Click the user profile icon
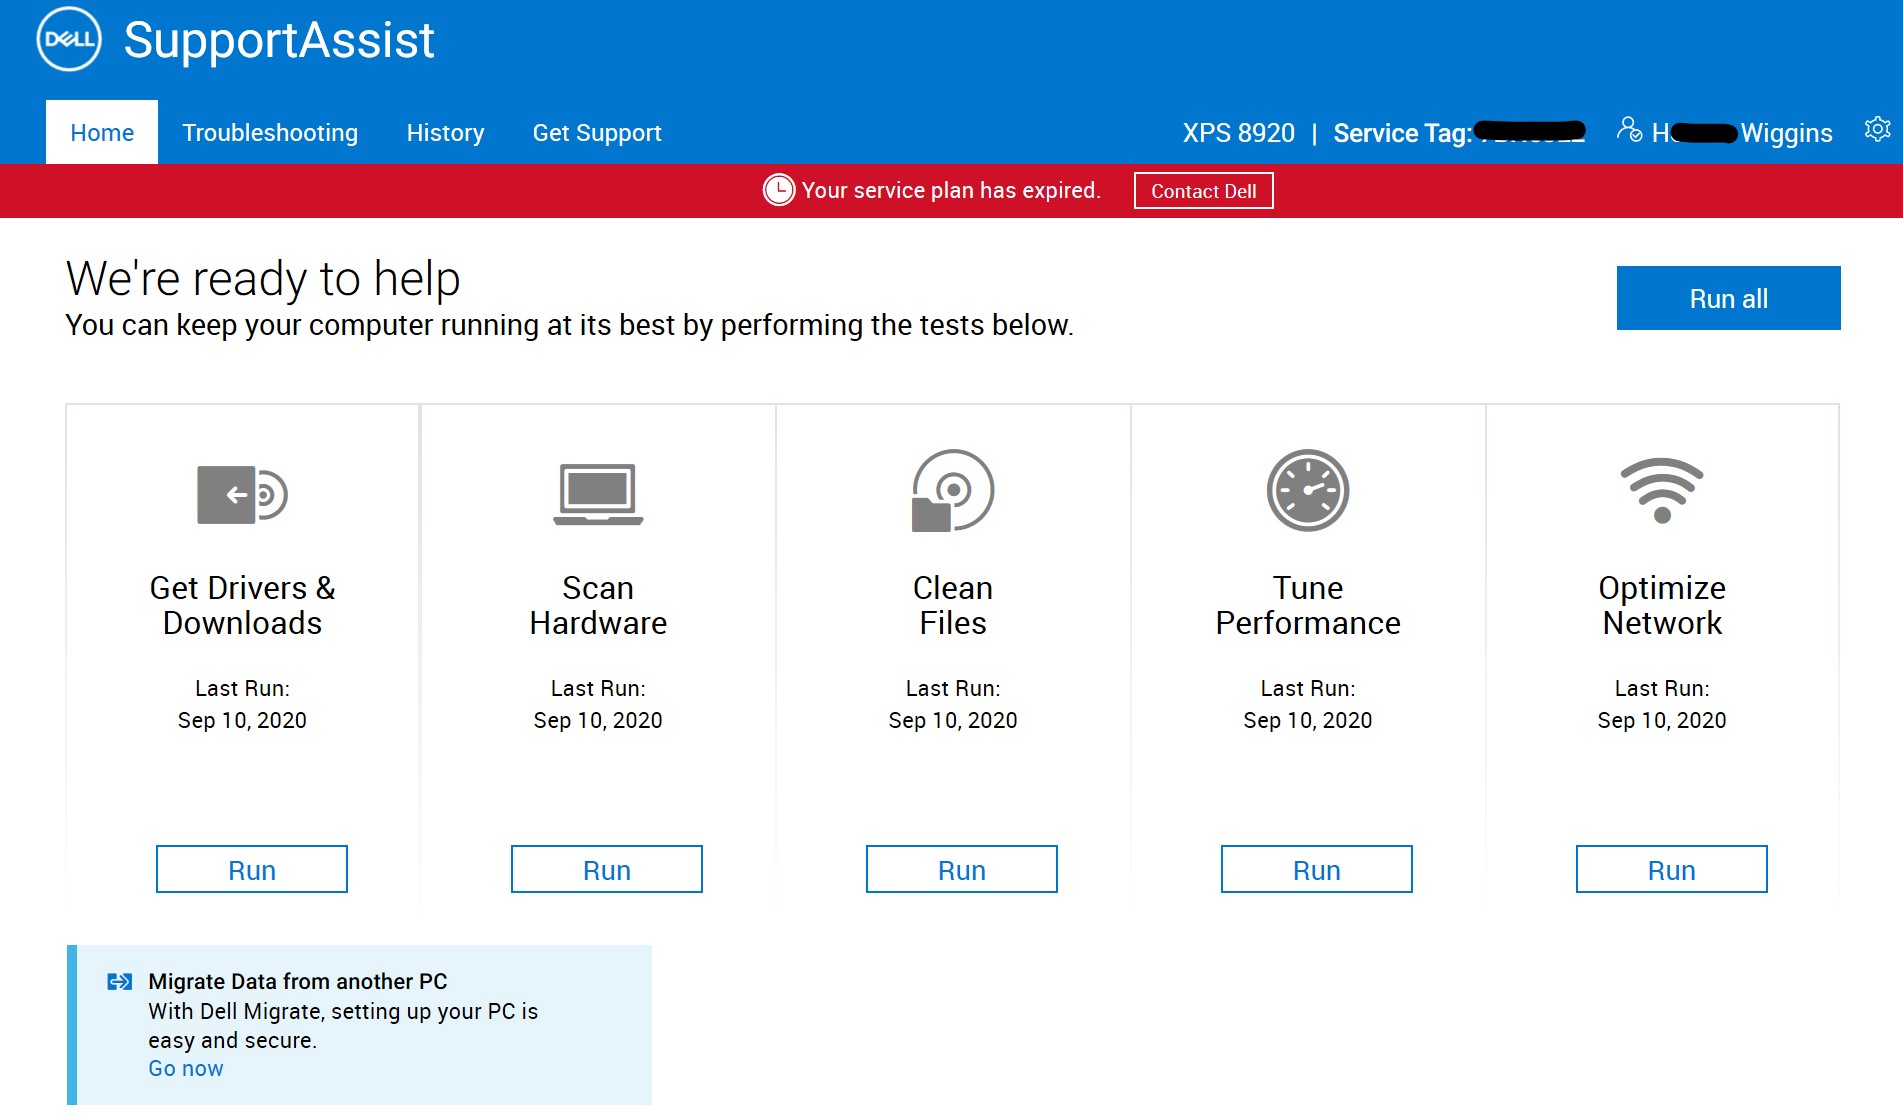The image size is (1903, 1114). point(1629,130)
